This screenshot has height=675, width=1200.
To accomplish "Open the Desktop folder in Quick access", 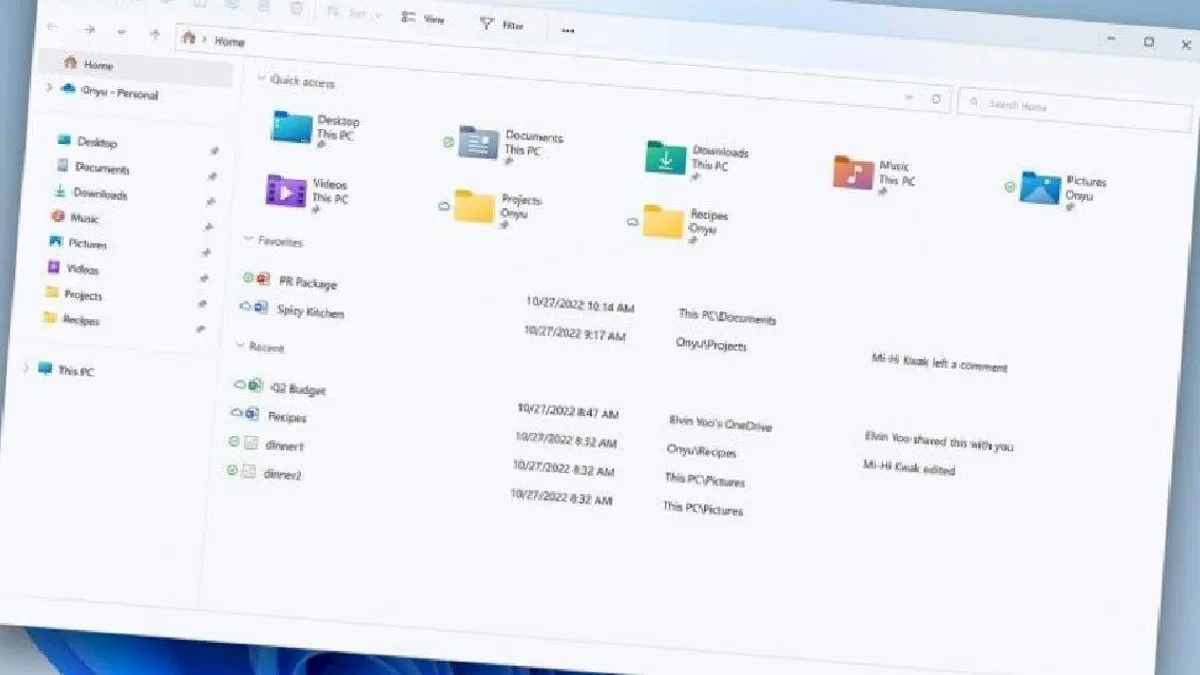I will [316, 128].
